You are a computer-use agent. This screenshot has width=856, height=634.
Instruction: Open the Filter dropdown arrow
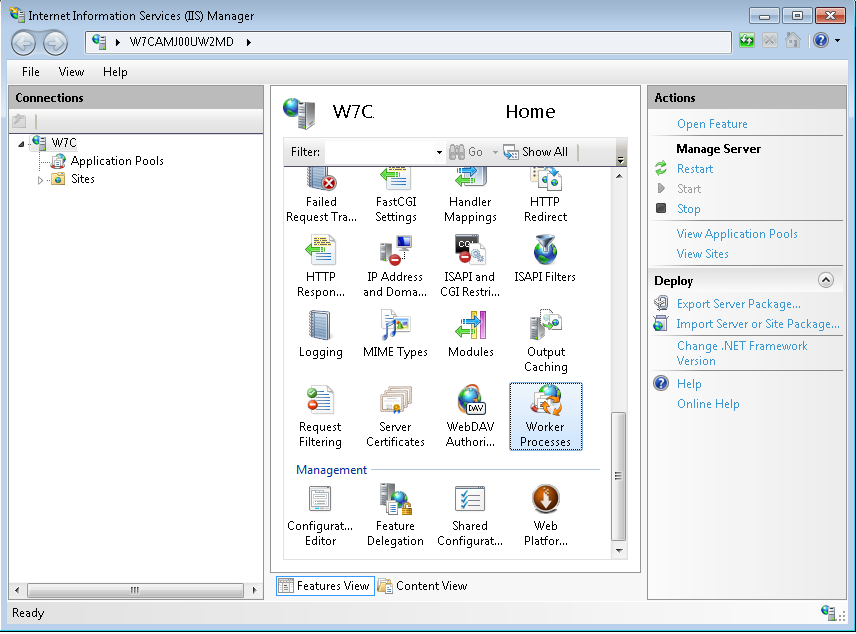pyautogui.click(x=439, y=152)
